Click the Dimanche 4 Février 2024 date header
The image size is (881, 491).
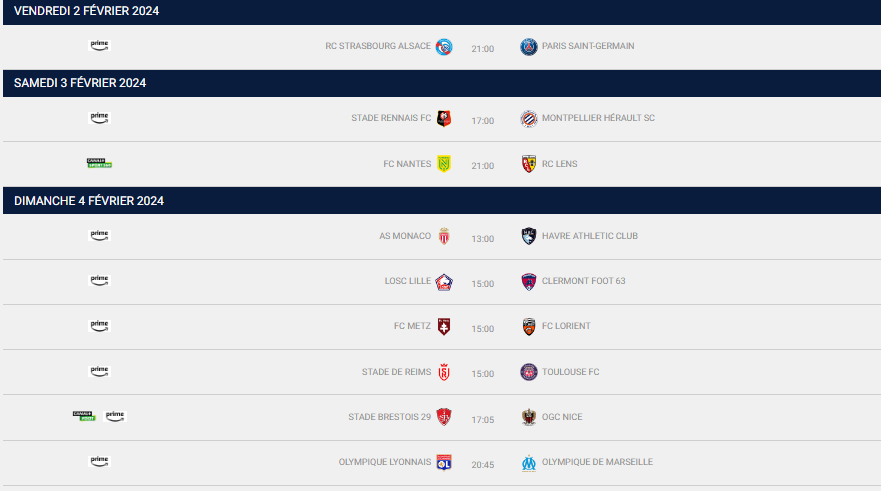89,201
